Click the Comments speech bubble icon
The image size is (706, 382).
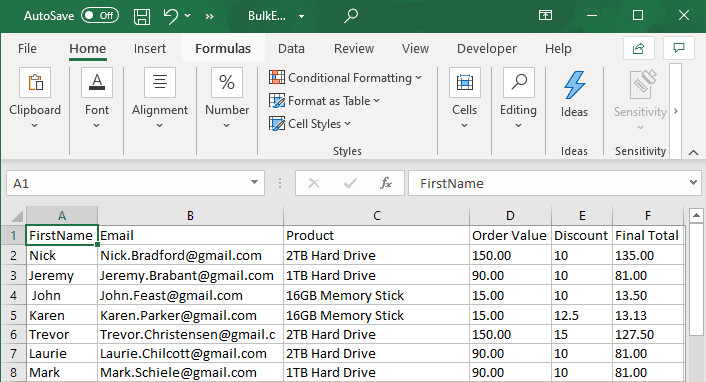(679, 48)
